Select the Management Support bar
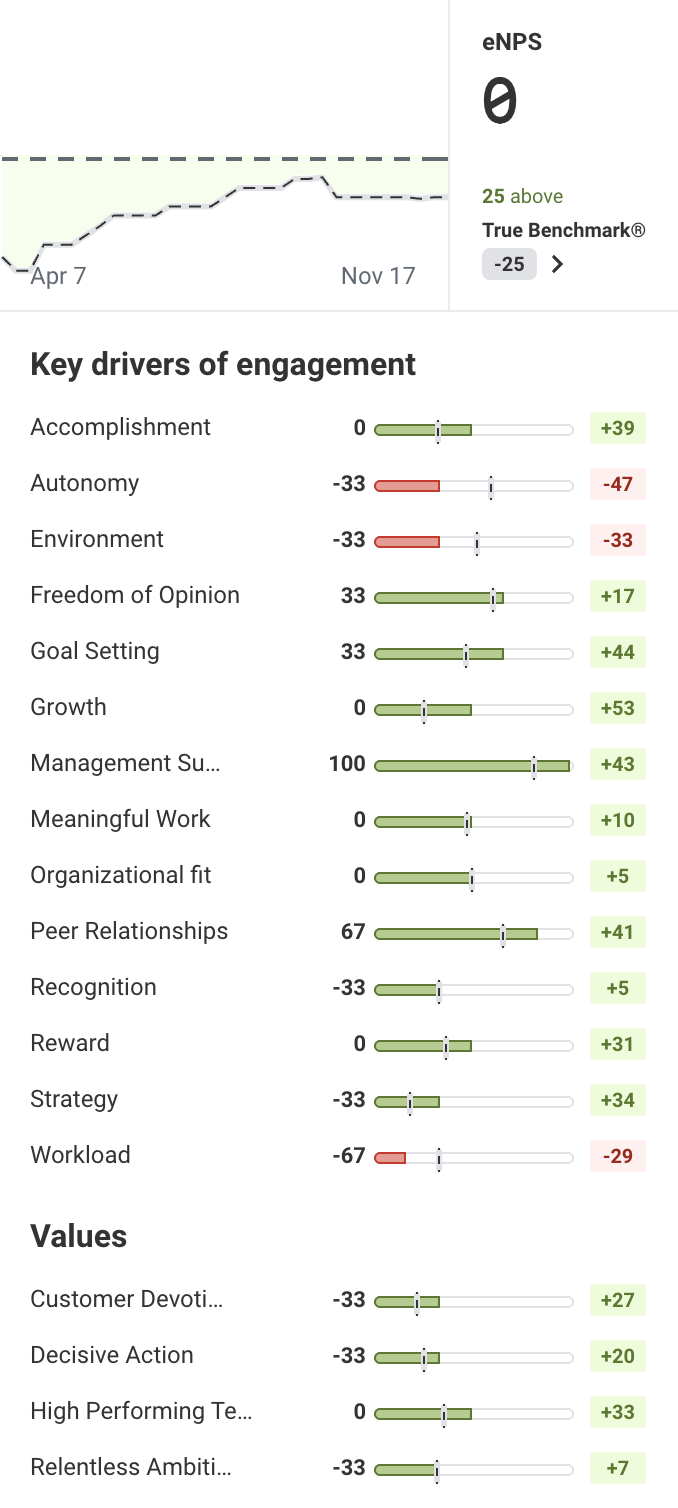Viewport: 678px width, 1508px height. click(x=473, y=766)
